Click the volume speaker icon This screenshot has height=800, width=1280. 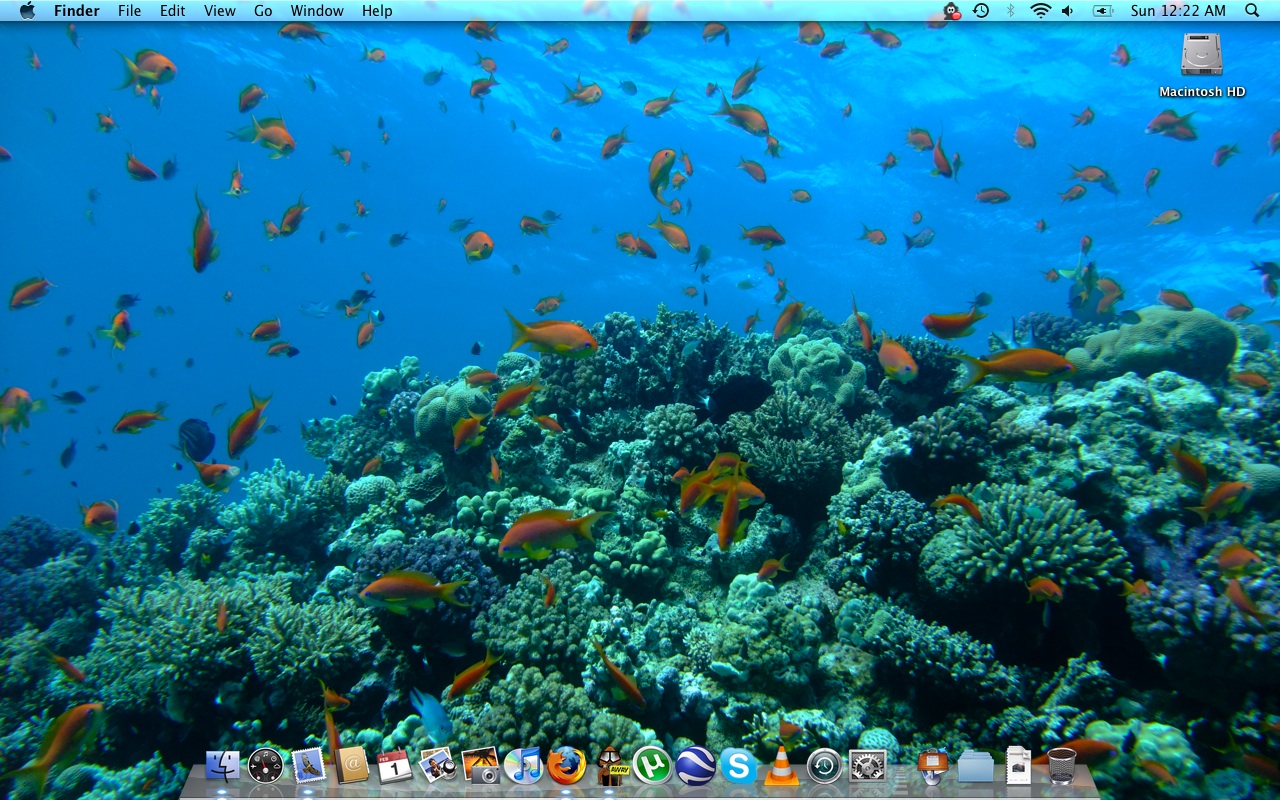[1068, 11]
